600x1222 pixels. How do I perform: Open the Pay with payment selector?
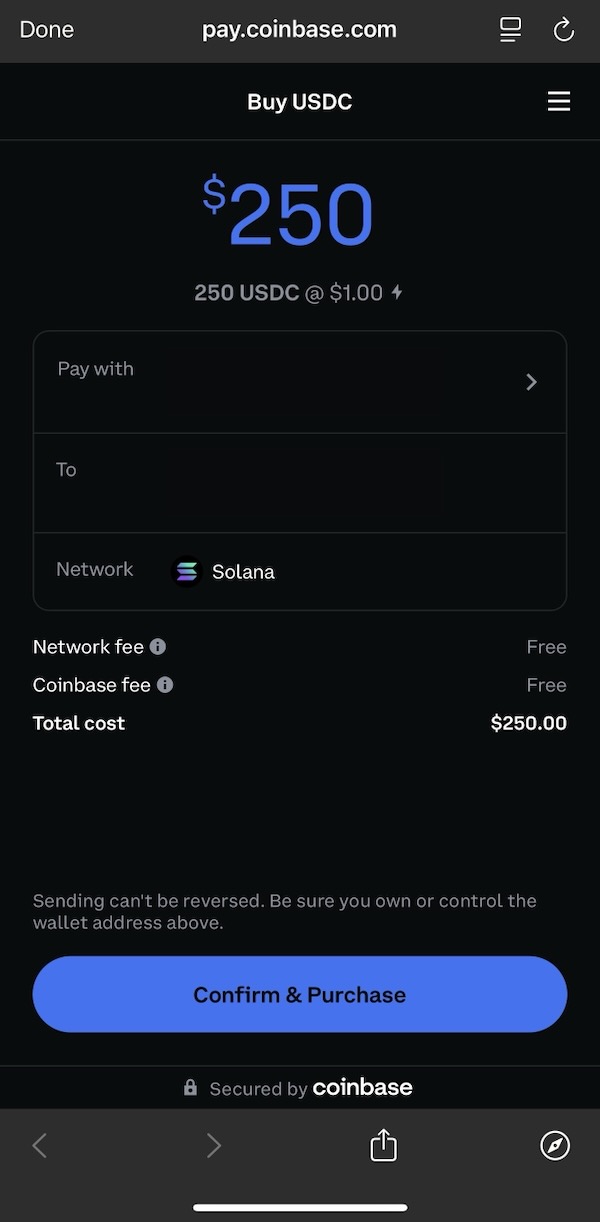click(300, 382)
